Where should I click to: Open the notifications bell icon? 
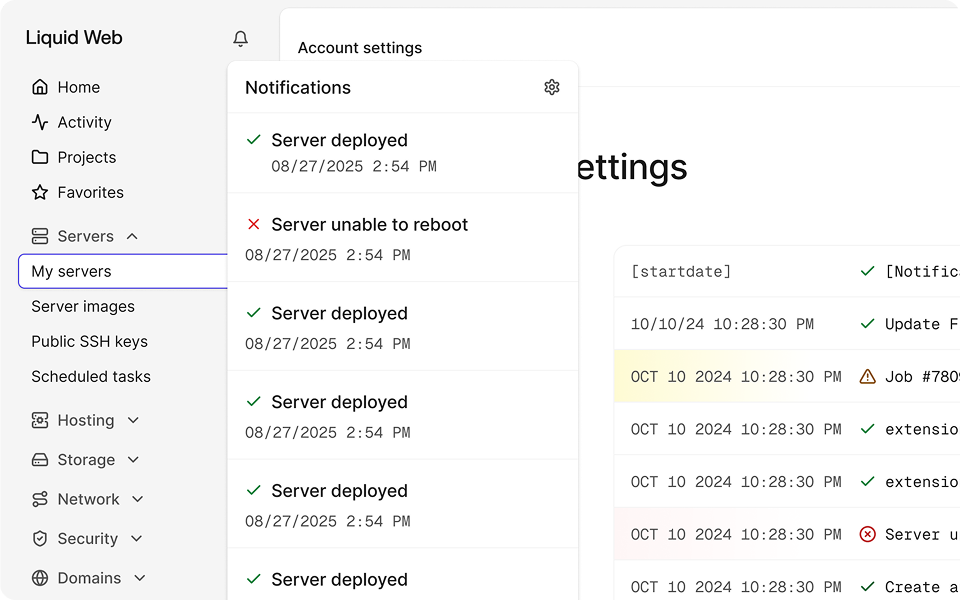(x=241, y=39)
